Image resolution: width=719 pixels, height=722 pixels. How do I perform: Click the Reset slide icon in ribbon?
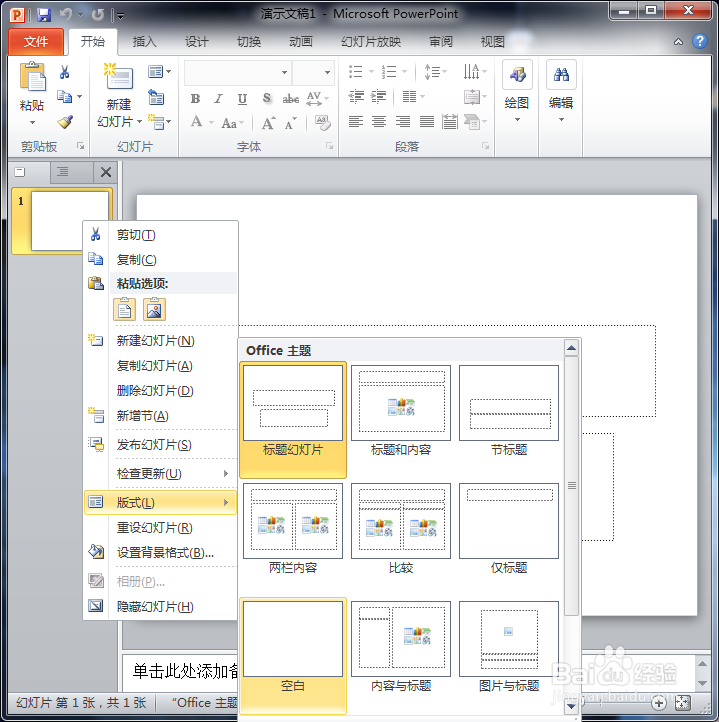tap(156, 97)
